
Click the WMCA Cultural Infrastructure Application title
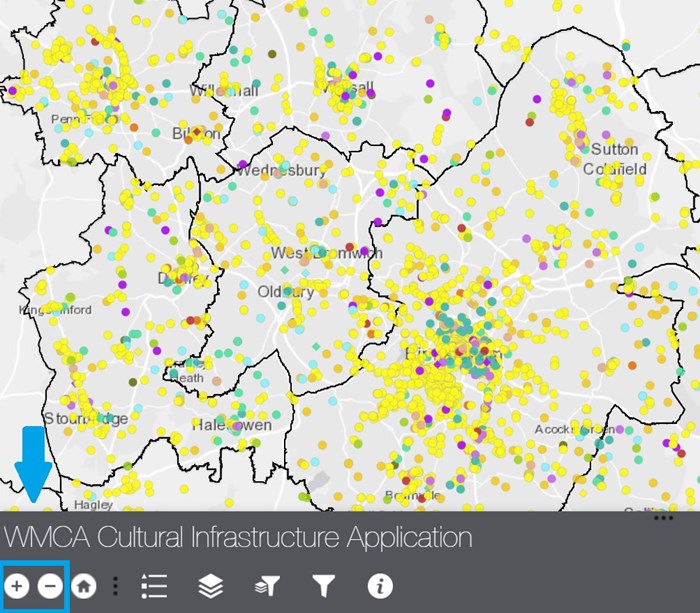pos(237,538)
